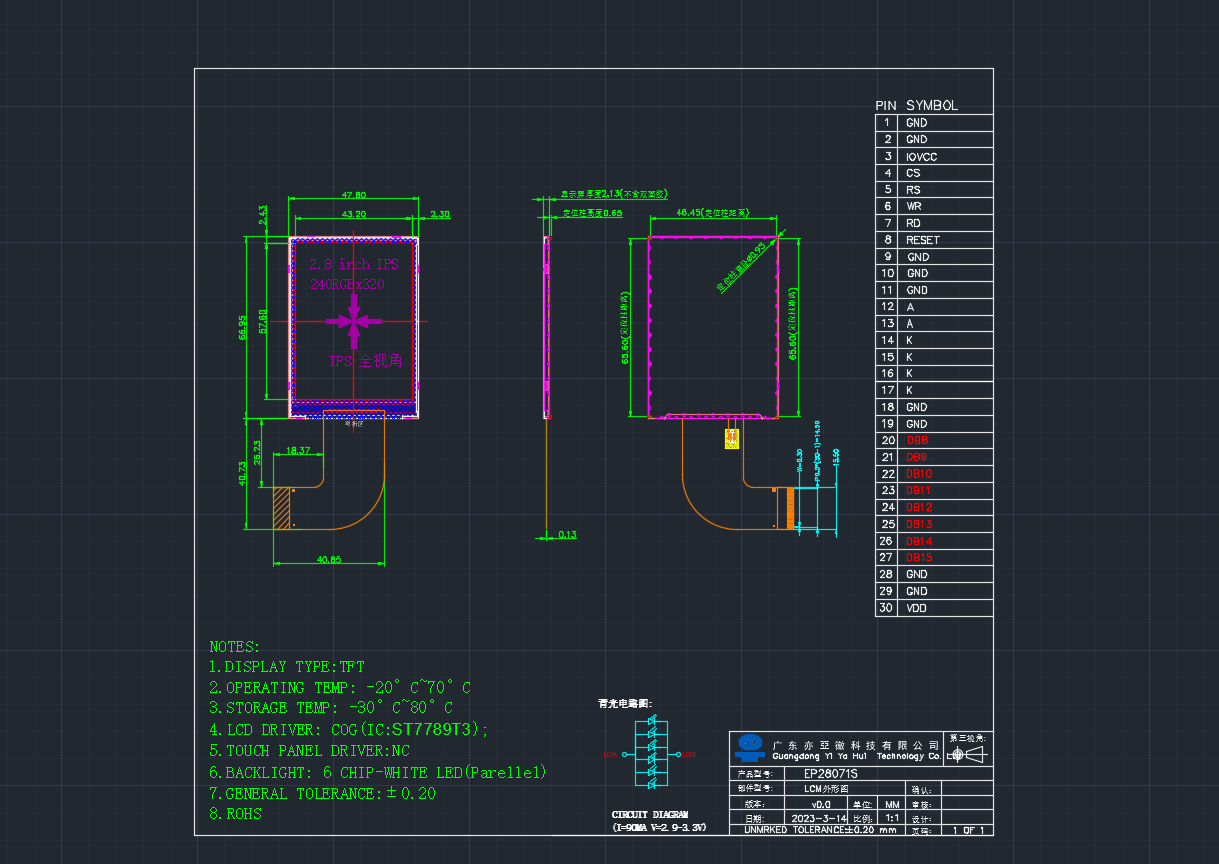Screen dimensions: 1219x864
Task: Select the "4.LCD DRIVER" note line
Action: click(x=349, y=730)
